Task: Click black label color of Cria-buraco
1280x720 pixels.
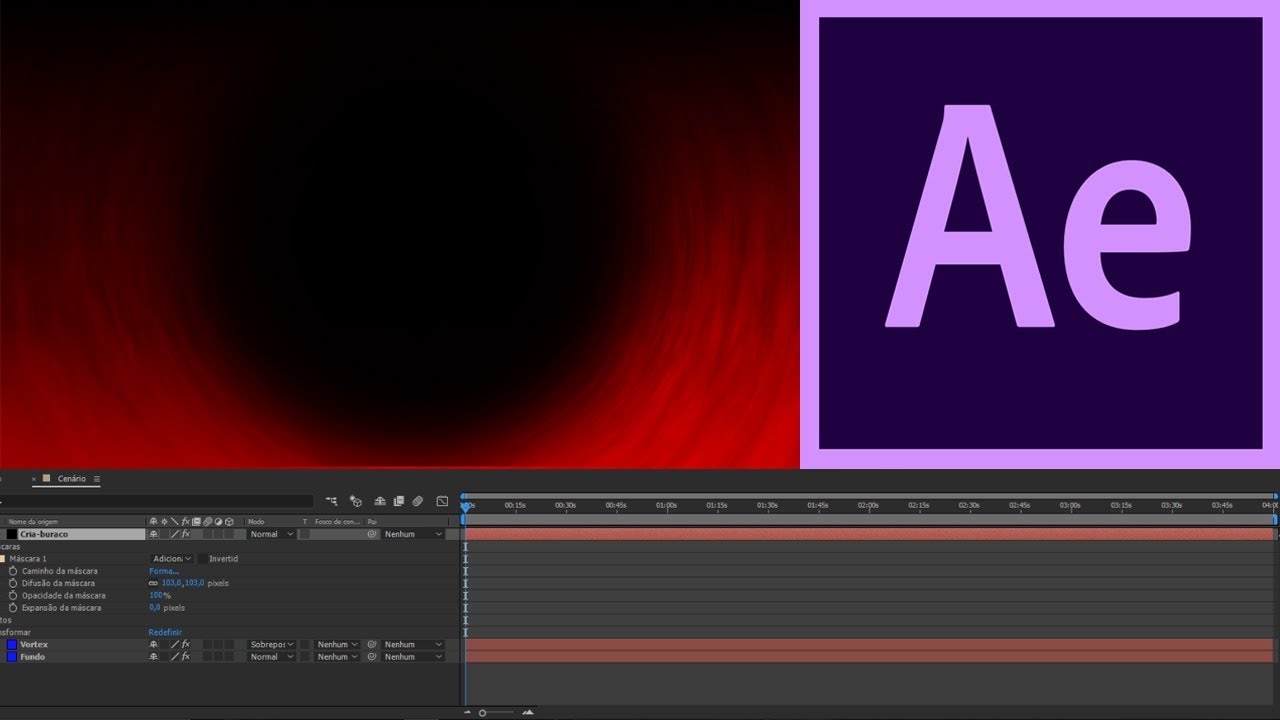Action: point(12,534)
